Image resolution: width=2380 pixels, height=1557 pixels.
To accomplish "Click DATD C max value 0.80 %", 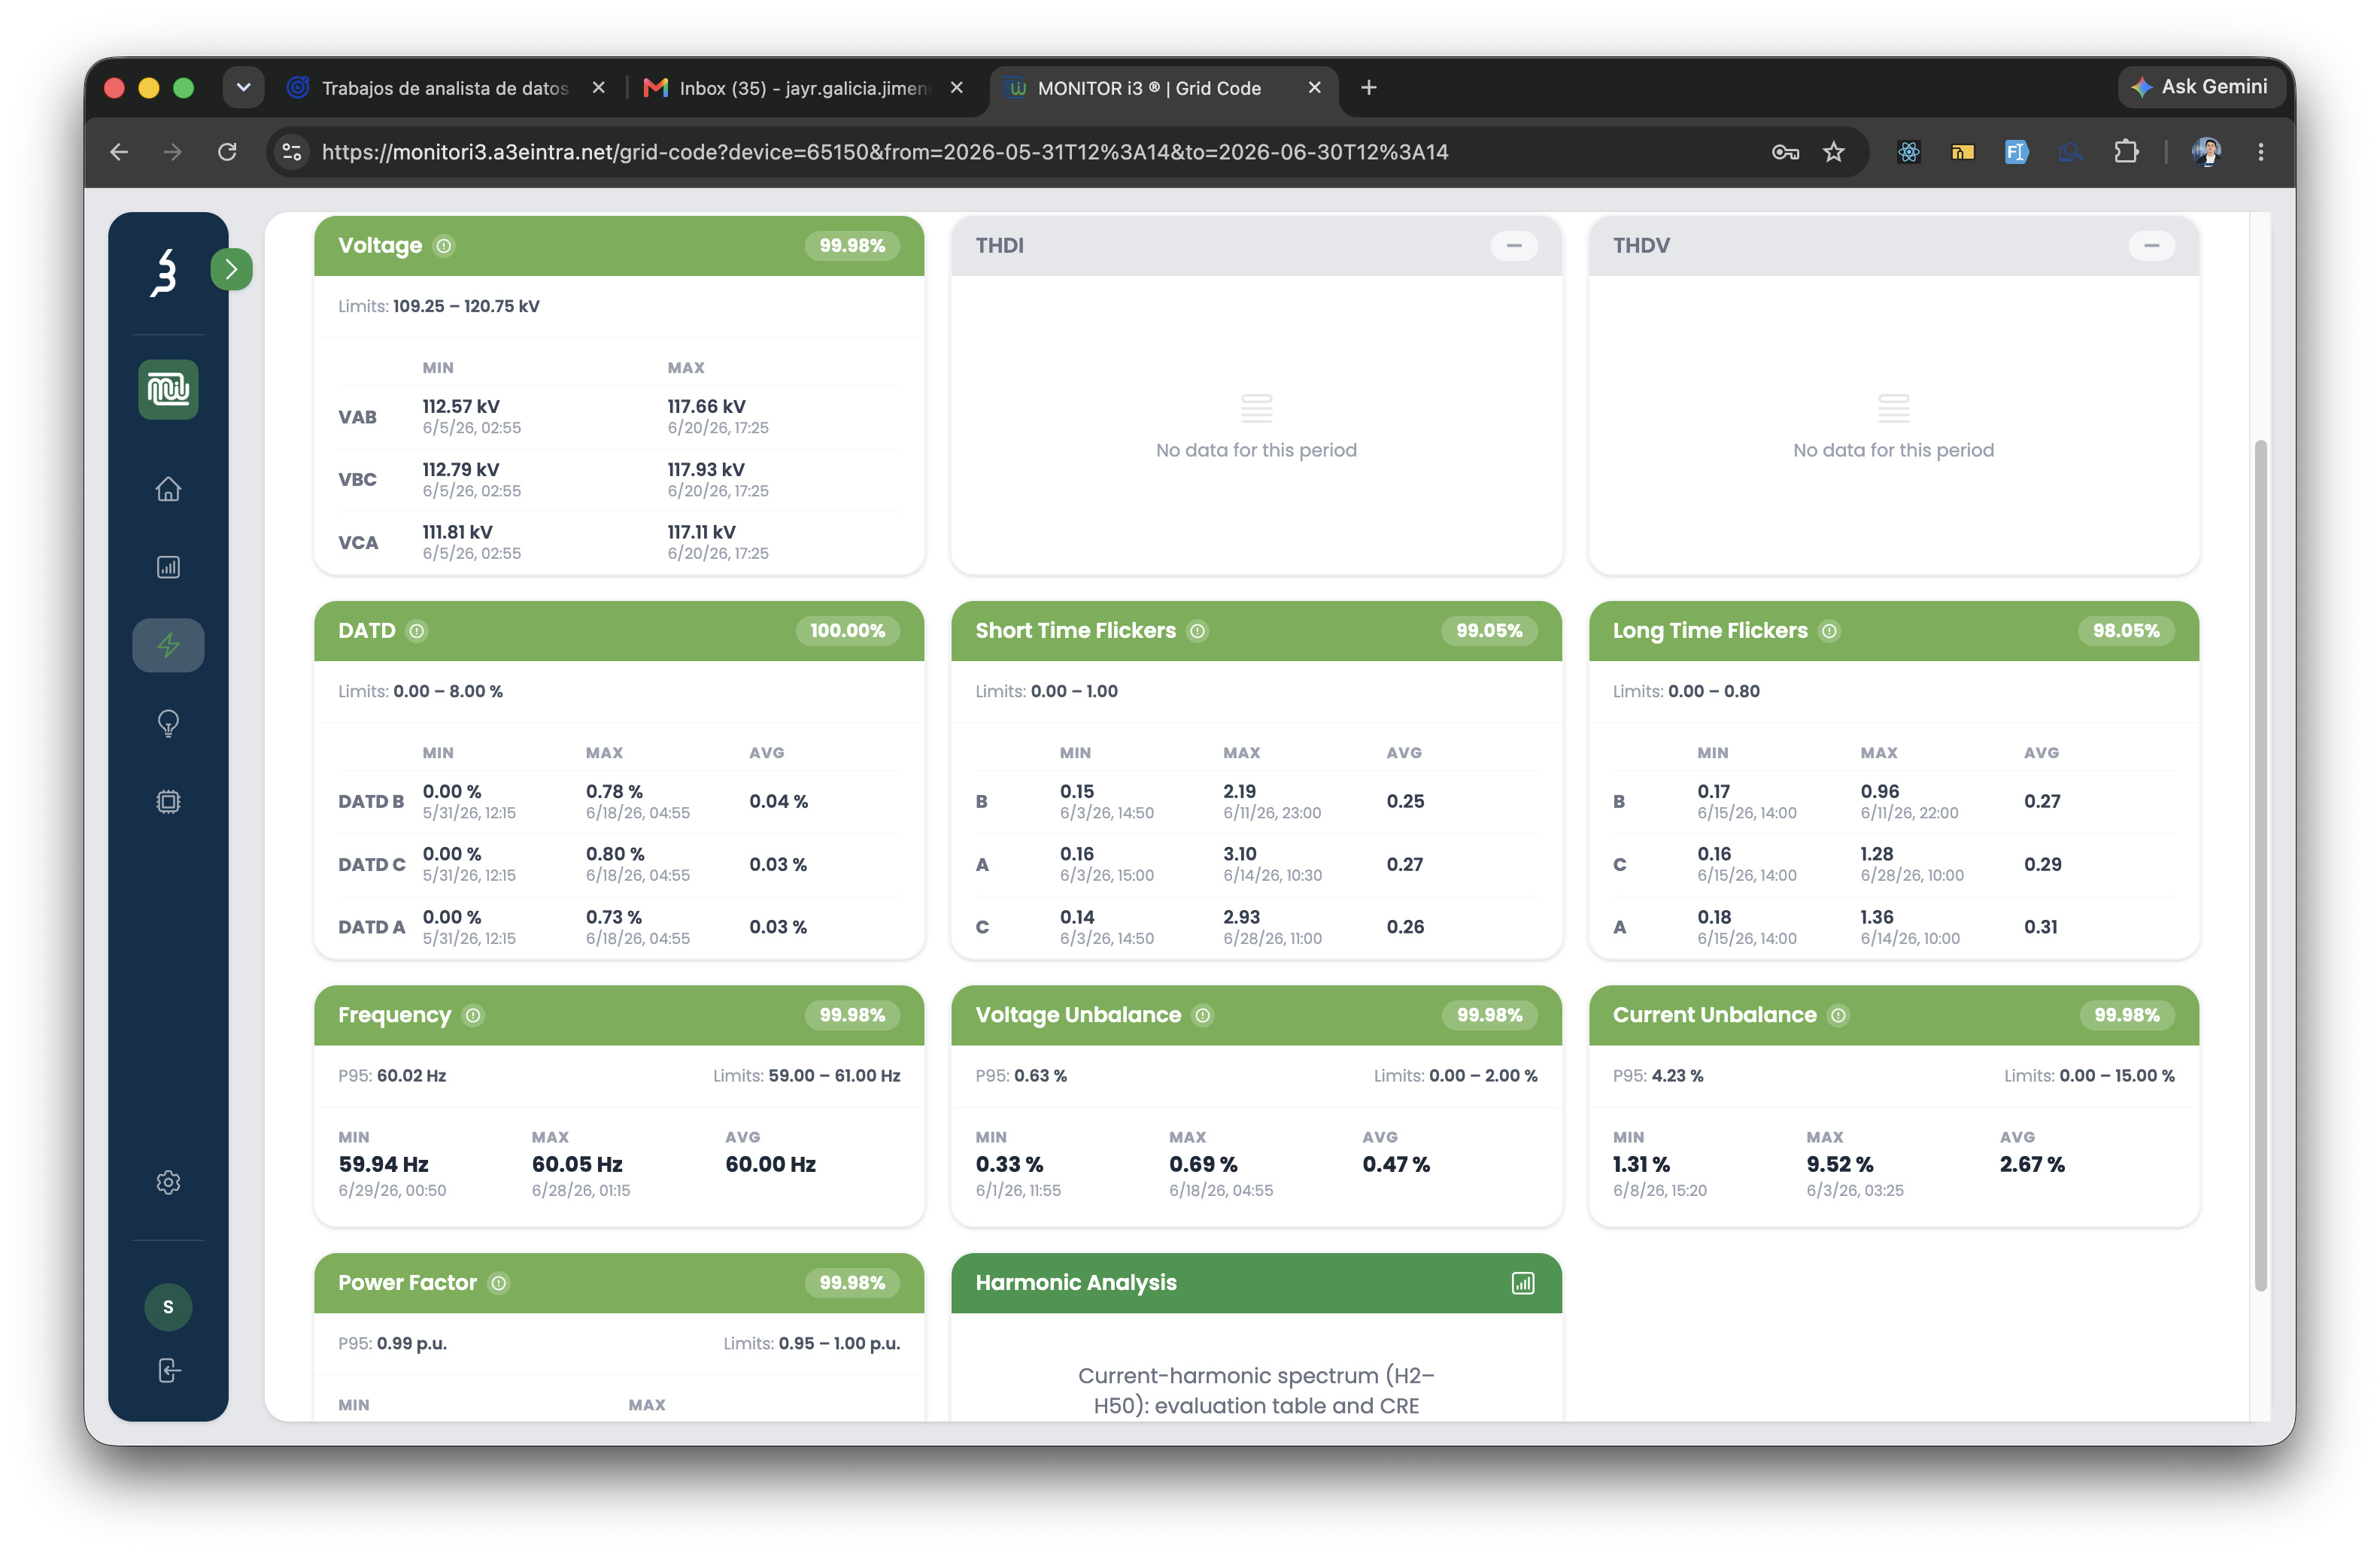I will (x=615, y=854).
